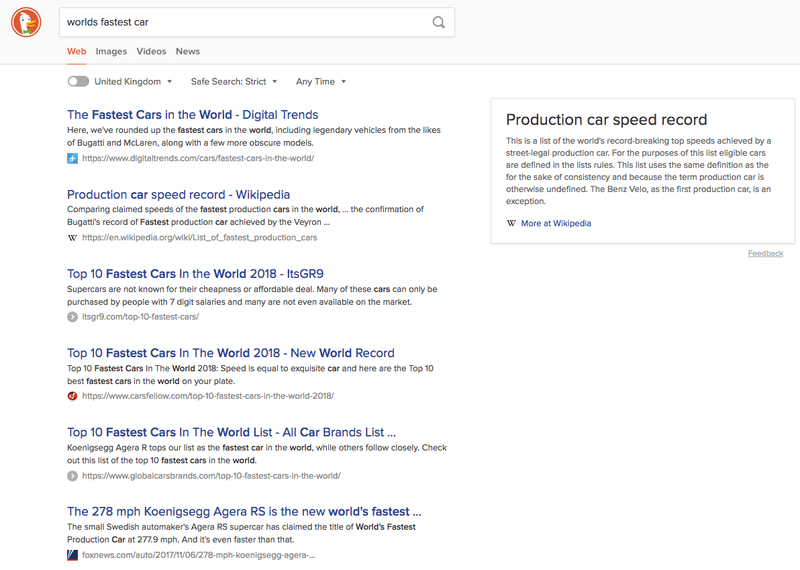Click the globalcarsbrands.com arrow favicon
Image resolution: width=800 pixels, height=570 pixels.
(x=72, y=476)
